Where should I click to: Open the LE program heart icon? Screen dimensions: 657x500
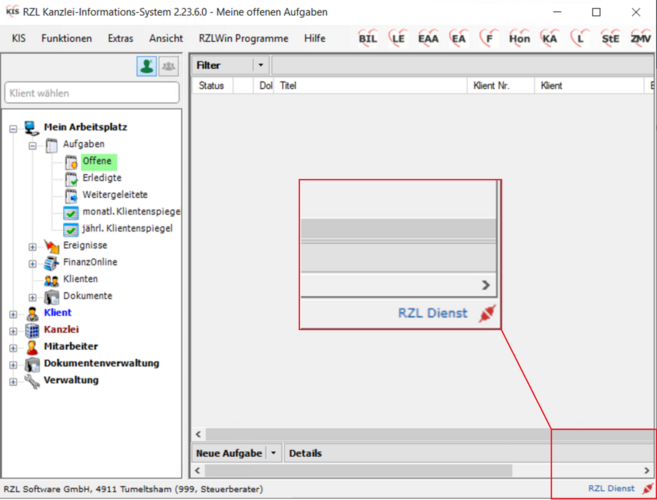click(398, 38)
